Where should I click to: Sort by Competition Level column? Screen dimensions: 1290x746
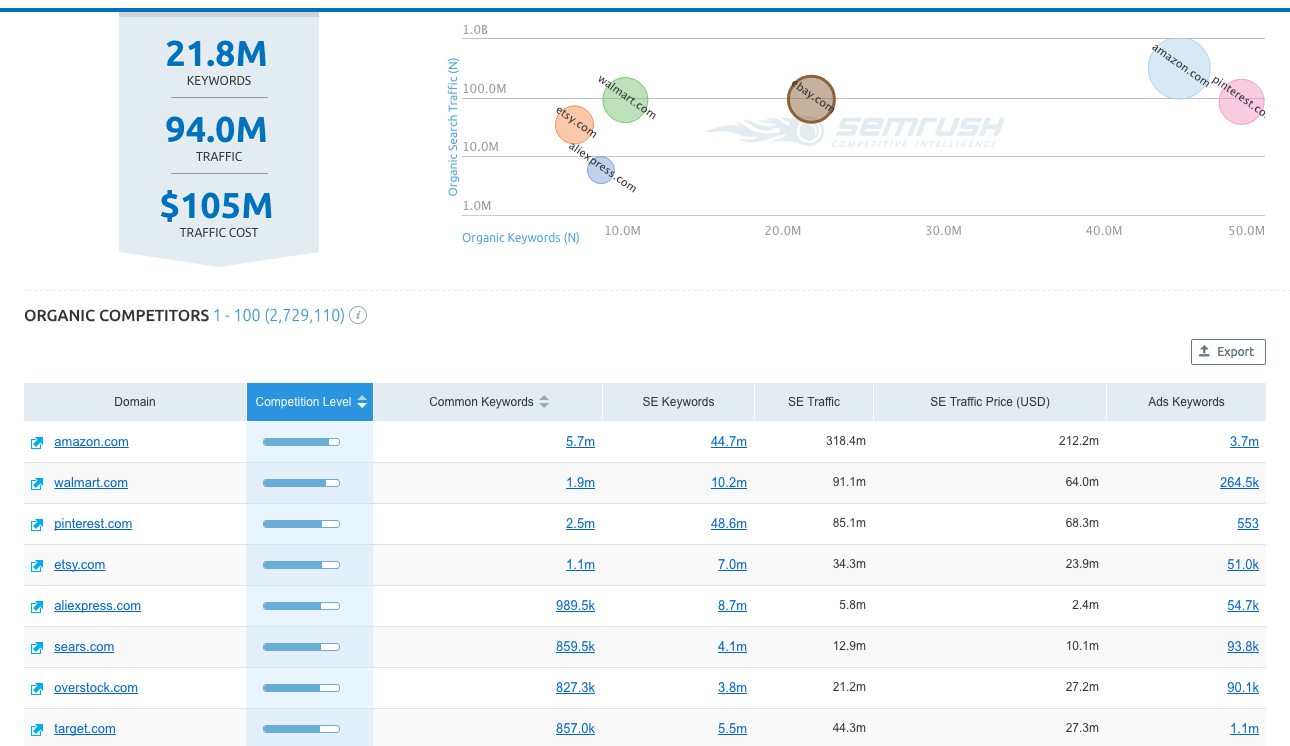click(x=310, y=402)
